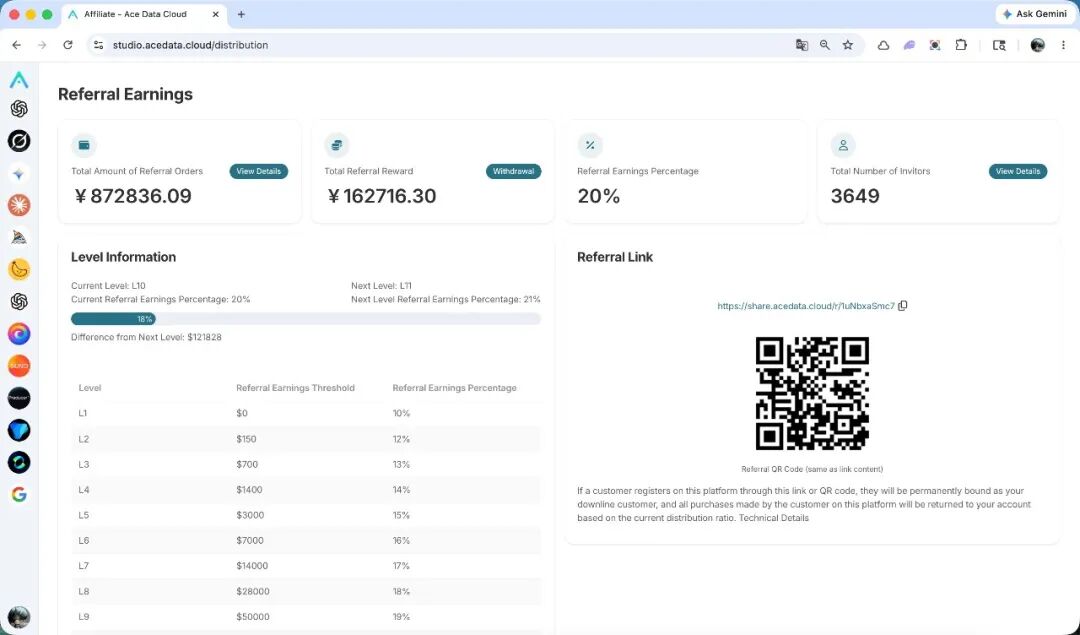
Task: Click the user avatar at sidebar bottom
Action: (19, 617)
